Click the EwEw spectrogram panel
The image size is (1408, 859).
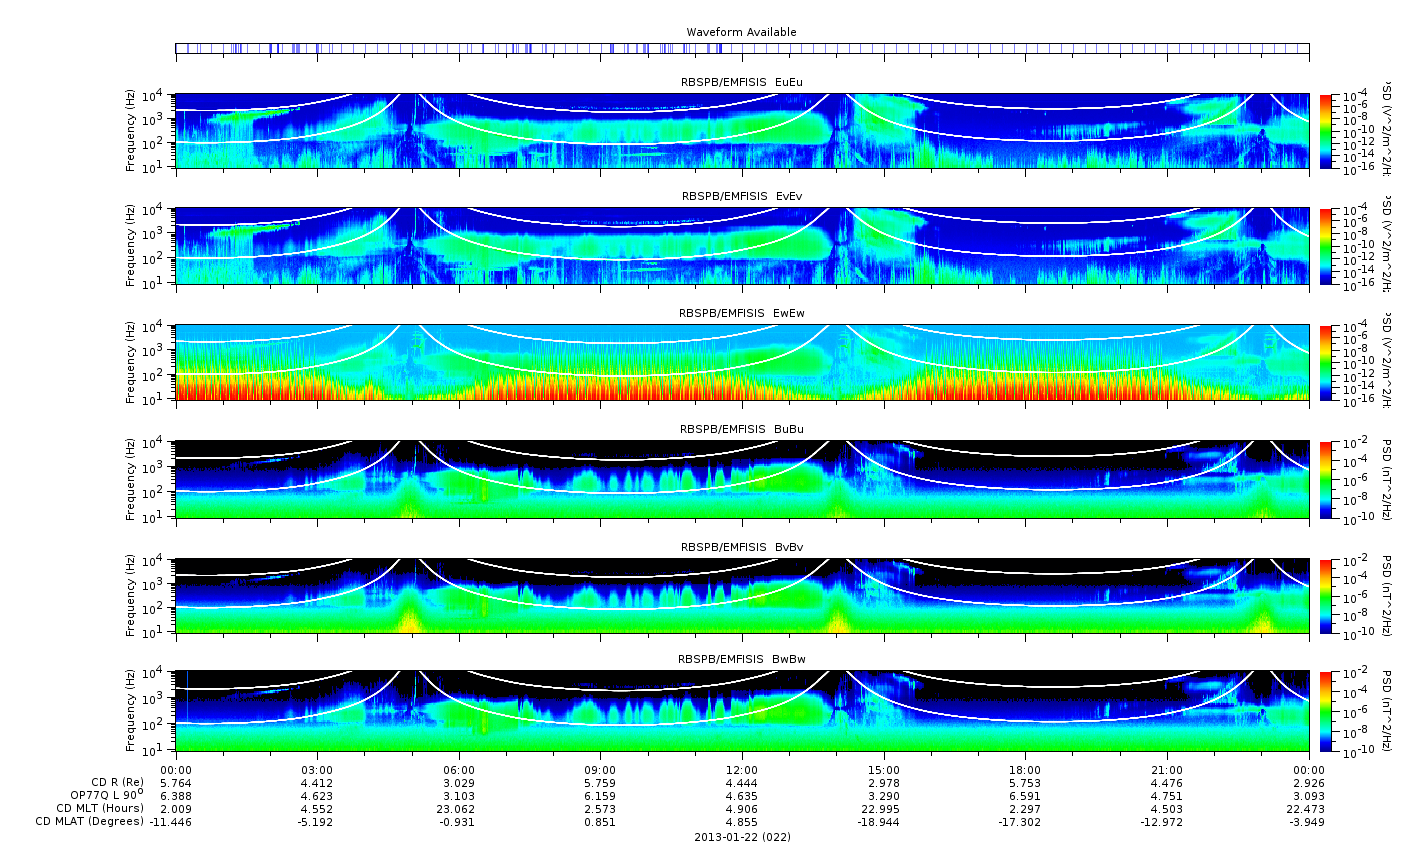(742, 362)
